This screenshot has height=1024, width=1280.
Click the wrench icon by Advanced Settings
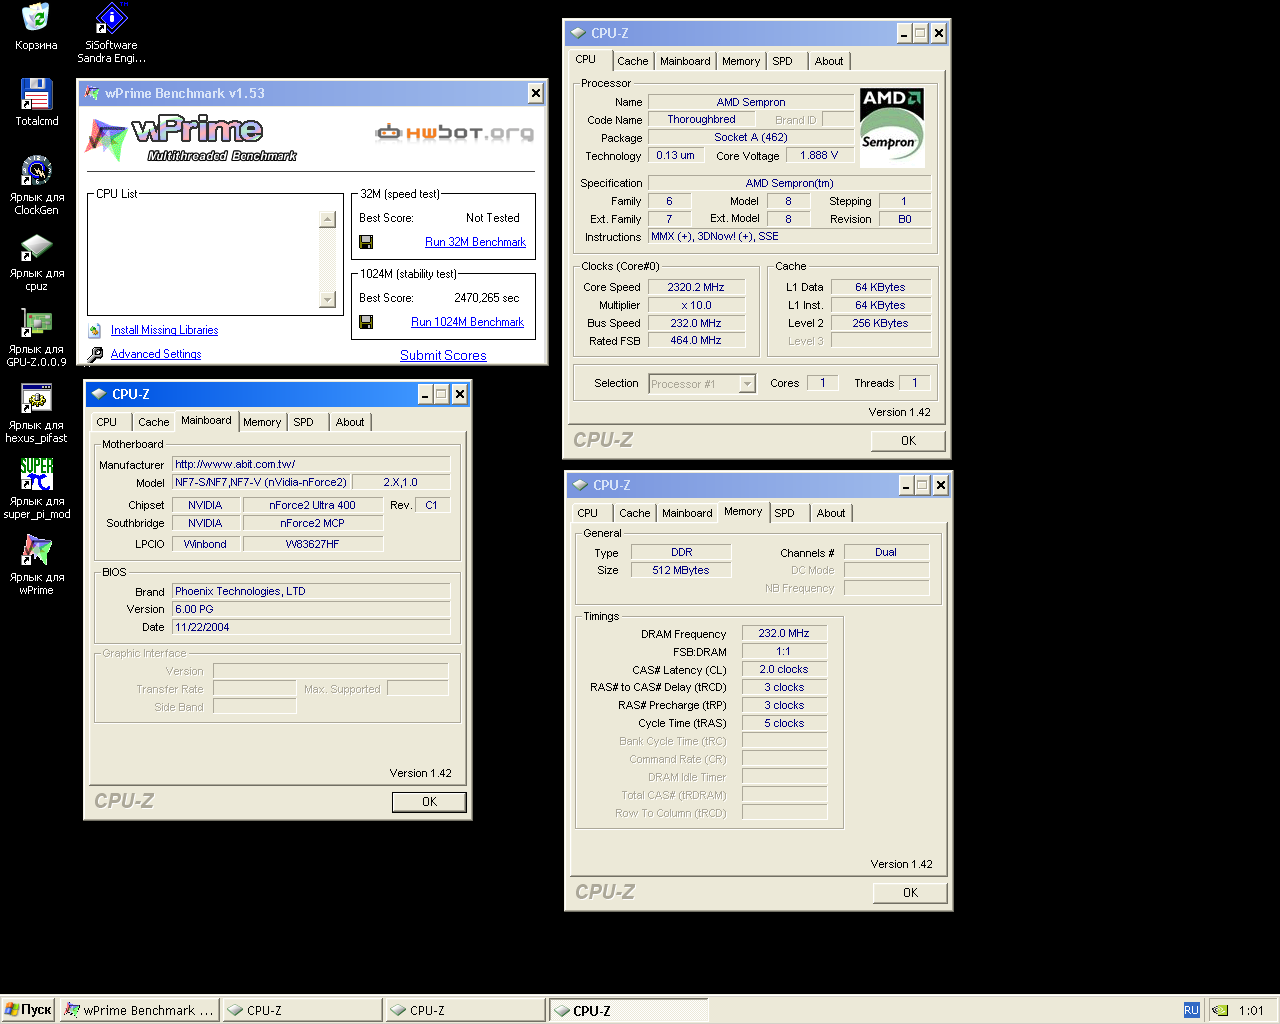[95, 354]
